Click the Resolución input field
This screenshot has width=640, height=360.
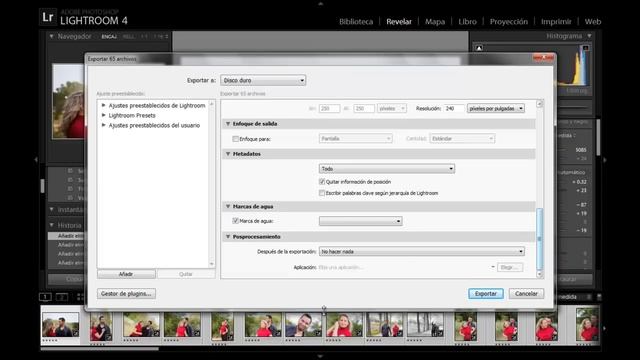454,109
